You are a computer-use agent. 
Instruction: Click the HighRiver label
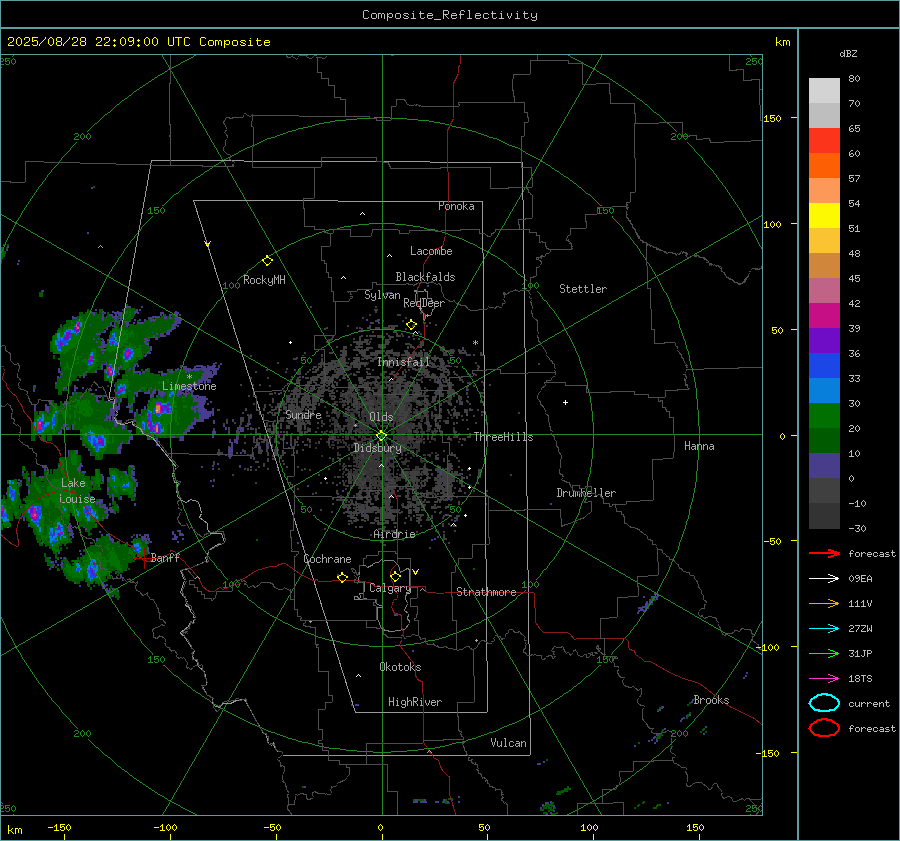415,702
